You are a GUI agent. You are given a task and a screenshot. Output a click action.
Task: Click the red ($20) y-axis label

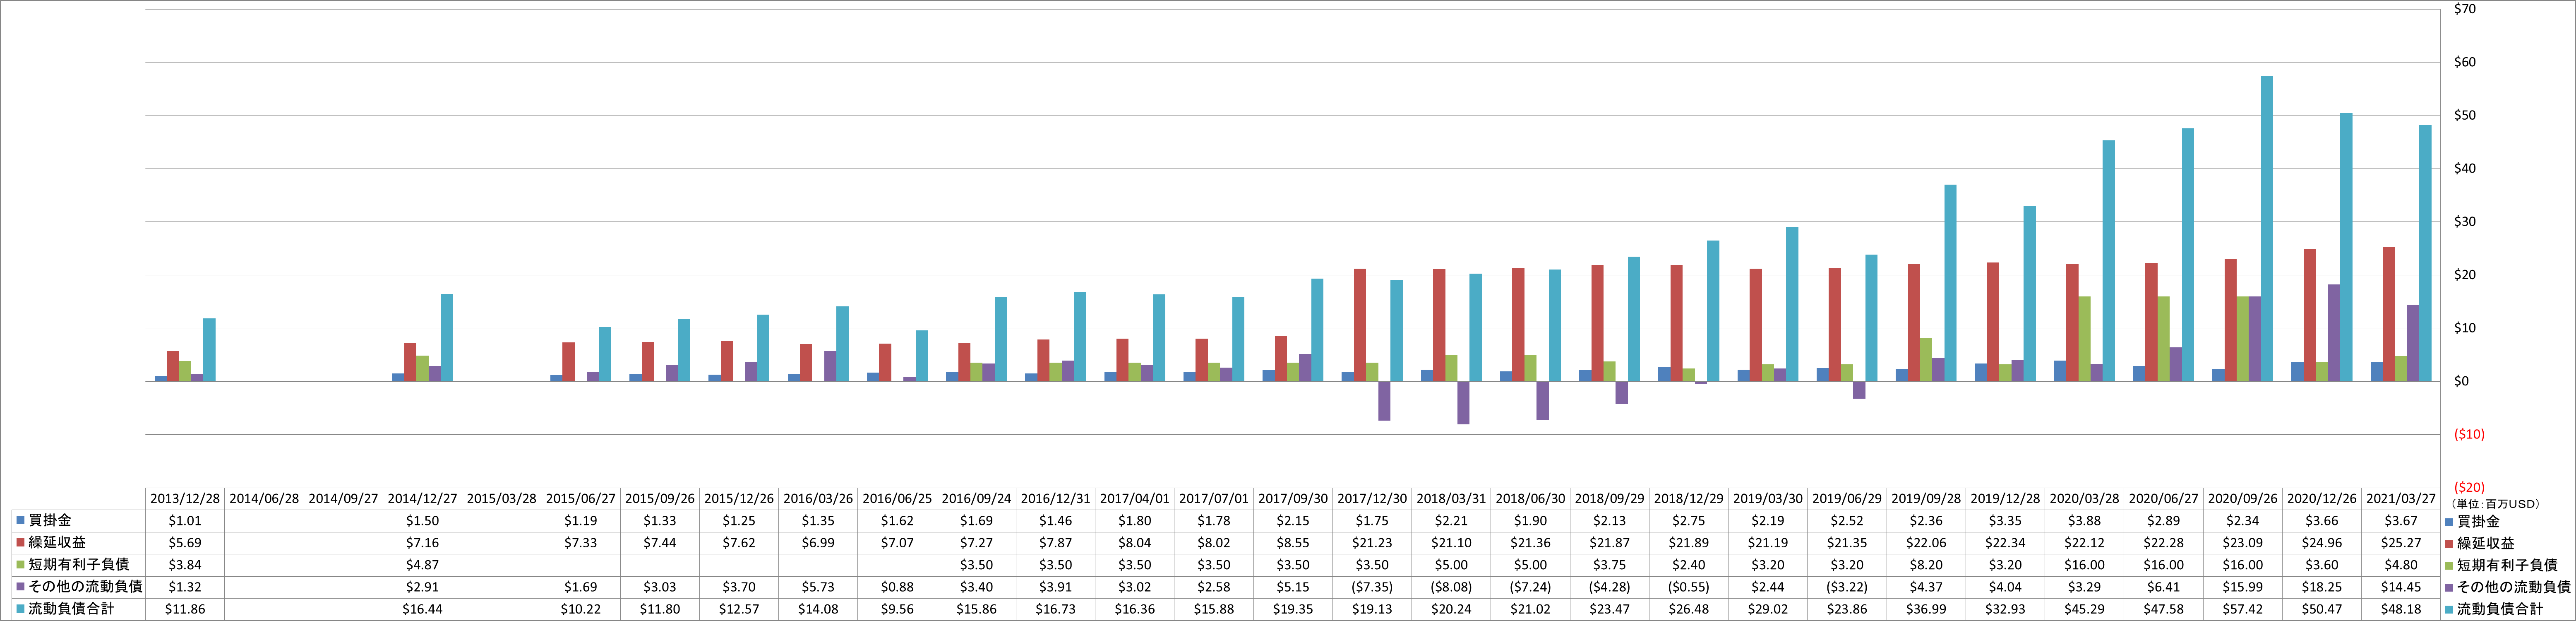click(2469, 488)
